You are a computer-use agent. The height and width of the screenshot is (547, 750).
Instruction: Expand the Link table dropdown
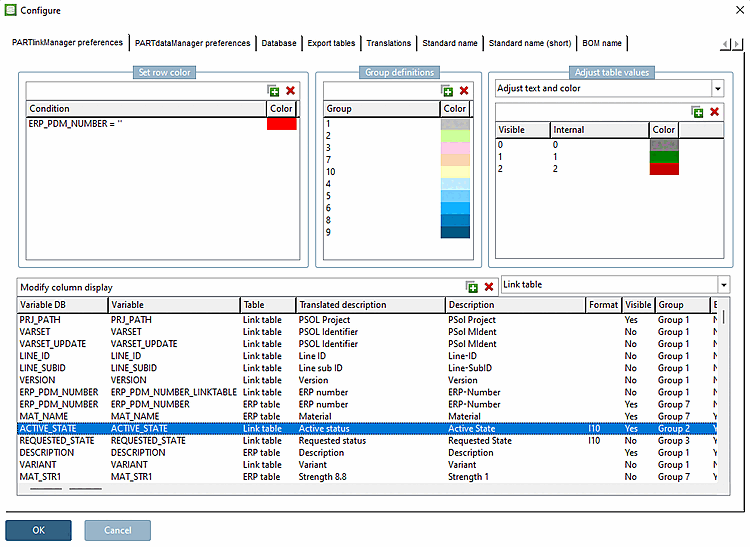click(x=723, y=285)
